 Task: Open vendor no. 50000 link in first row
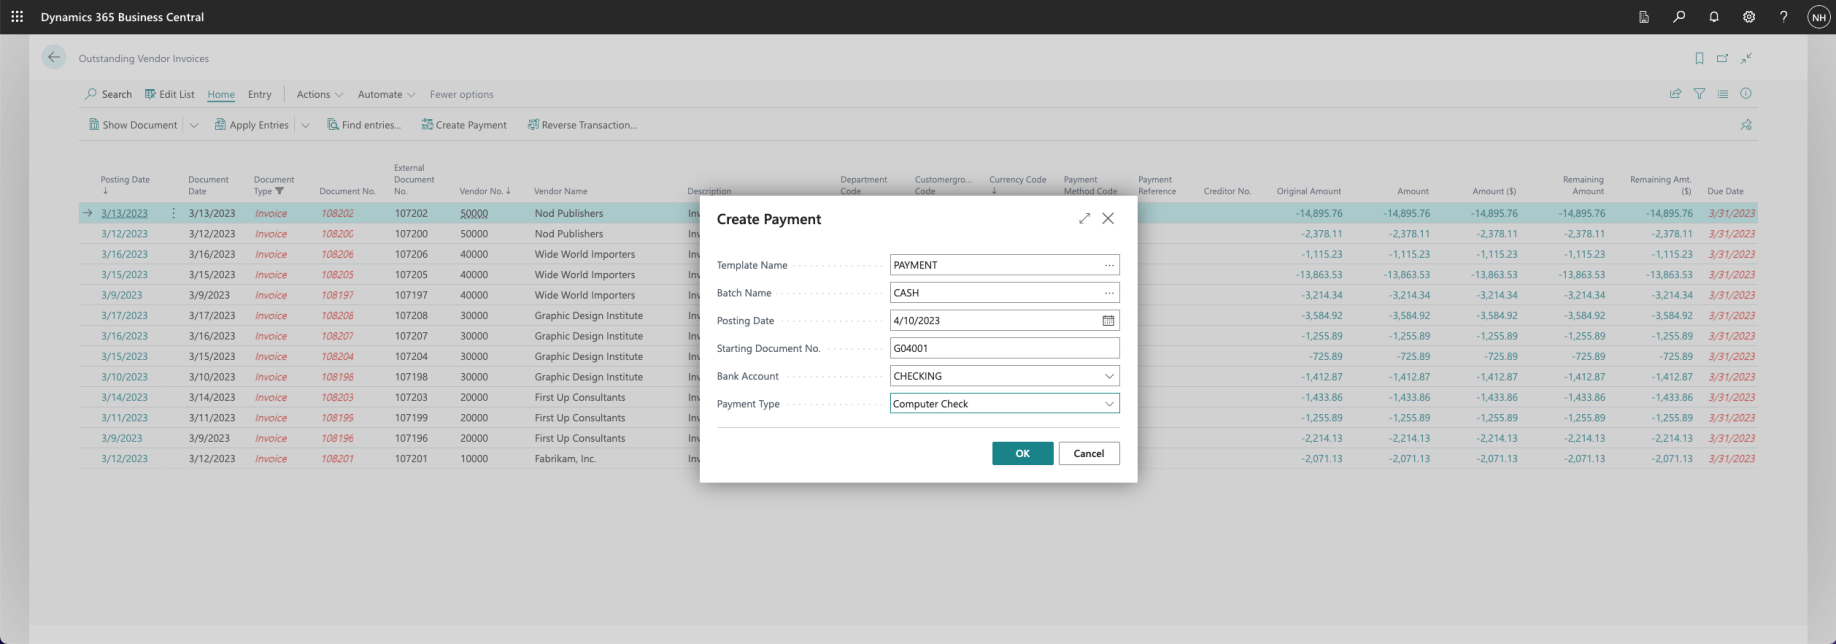pos(474,213)
